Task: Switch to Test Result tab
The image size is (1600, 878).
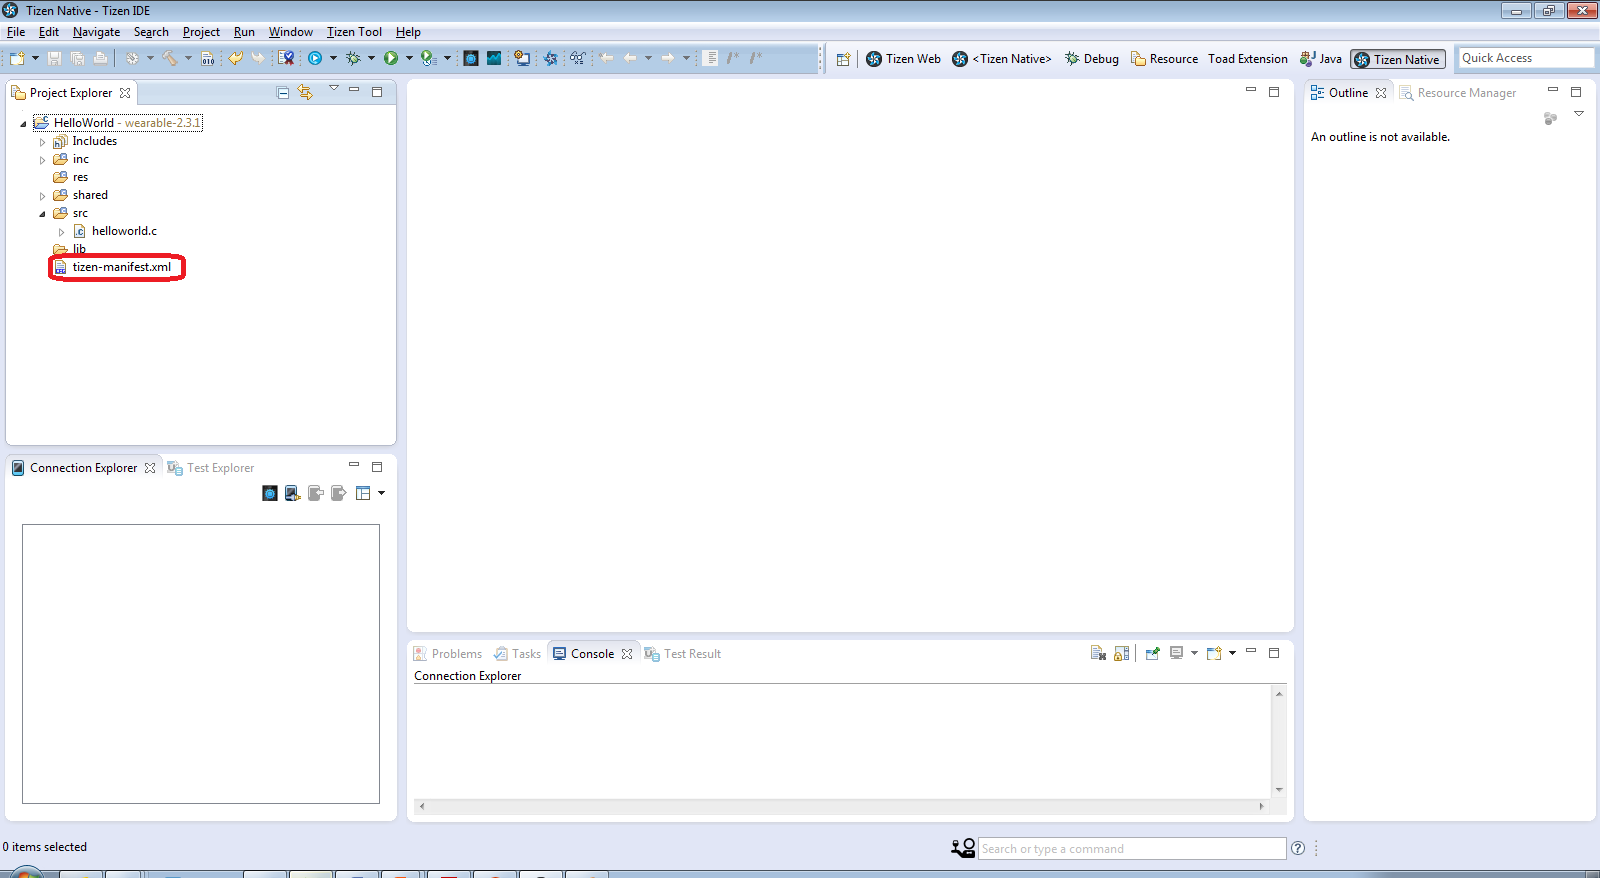Action: [683, 653]
